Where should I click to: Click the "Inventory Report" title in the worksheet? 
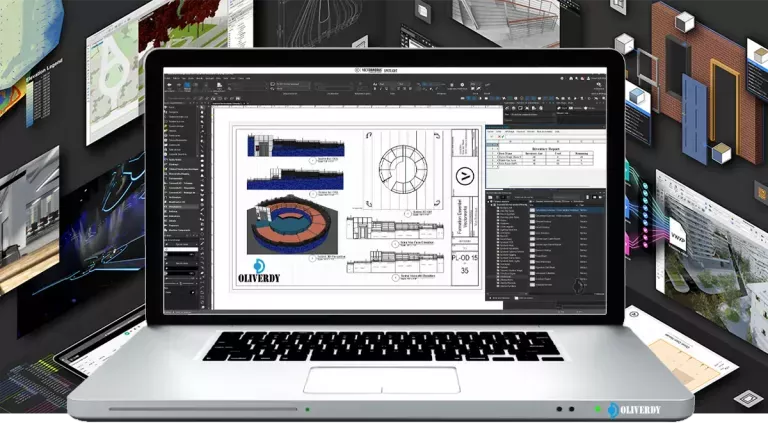(546, 149)
